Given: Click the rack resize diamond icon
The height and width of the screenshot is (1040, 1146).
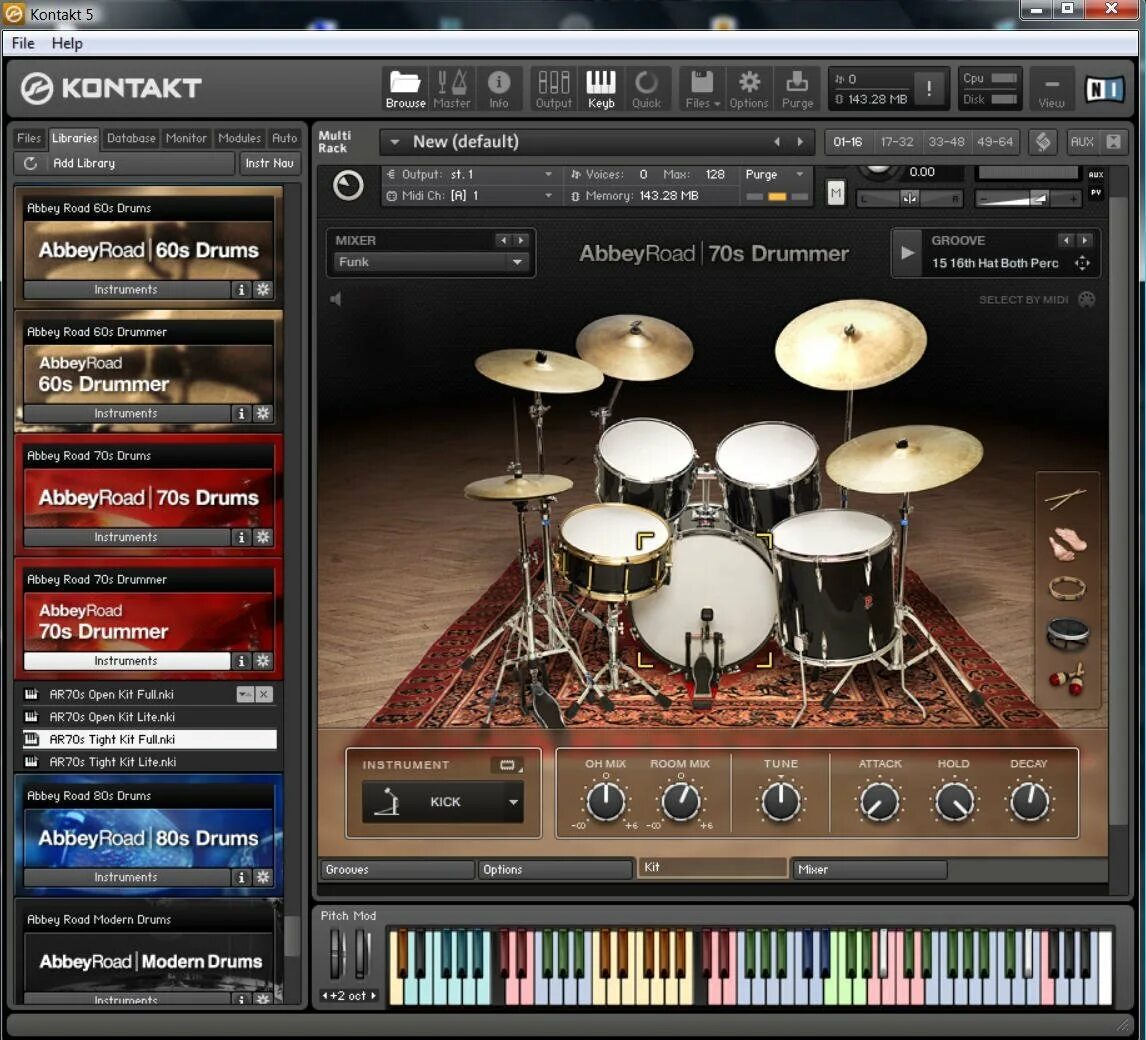Looking at the screenshot, I should pyautogui.click(x=1043, y=142).
